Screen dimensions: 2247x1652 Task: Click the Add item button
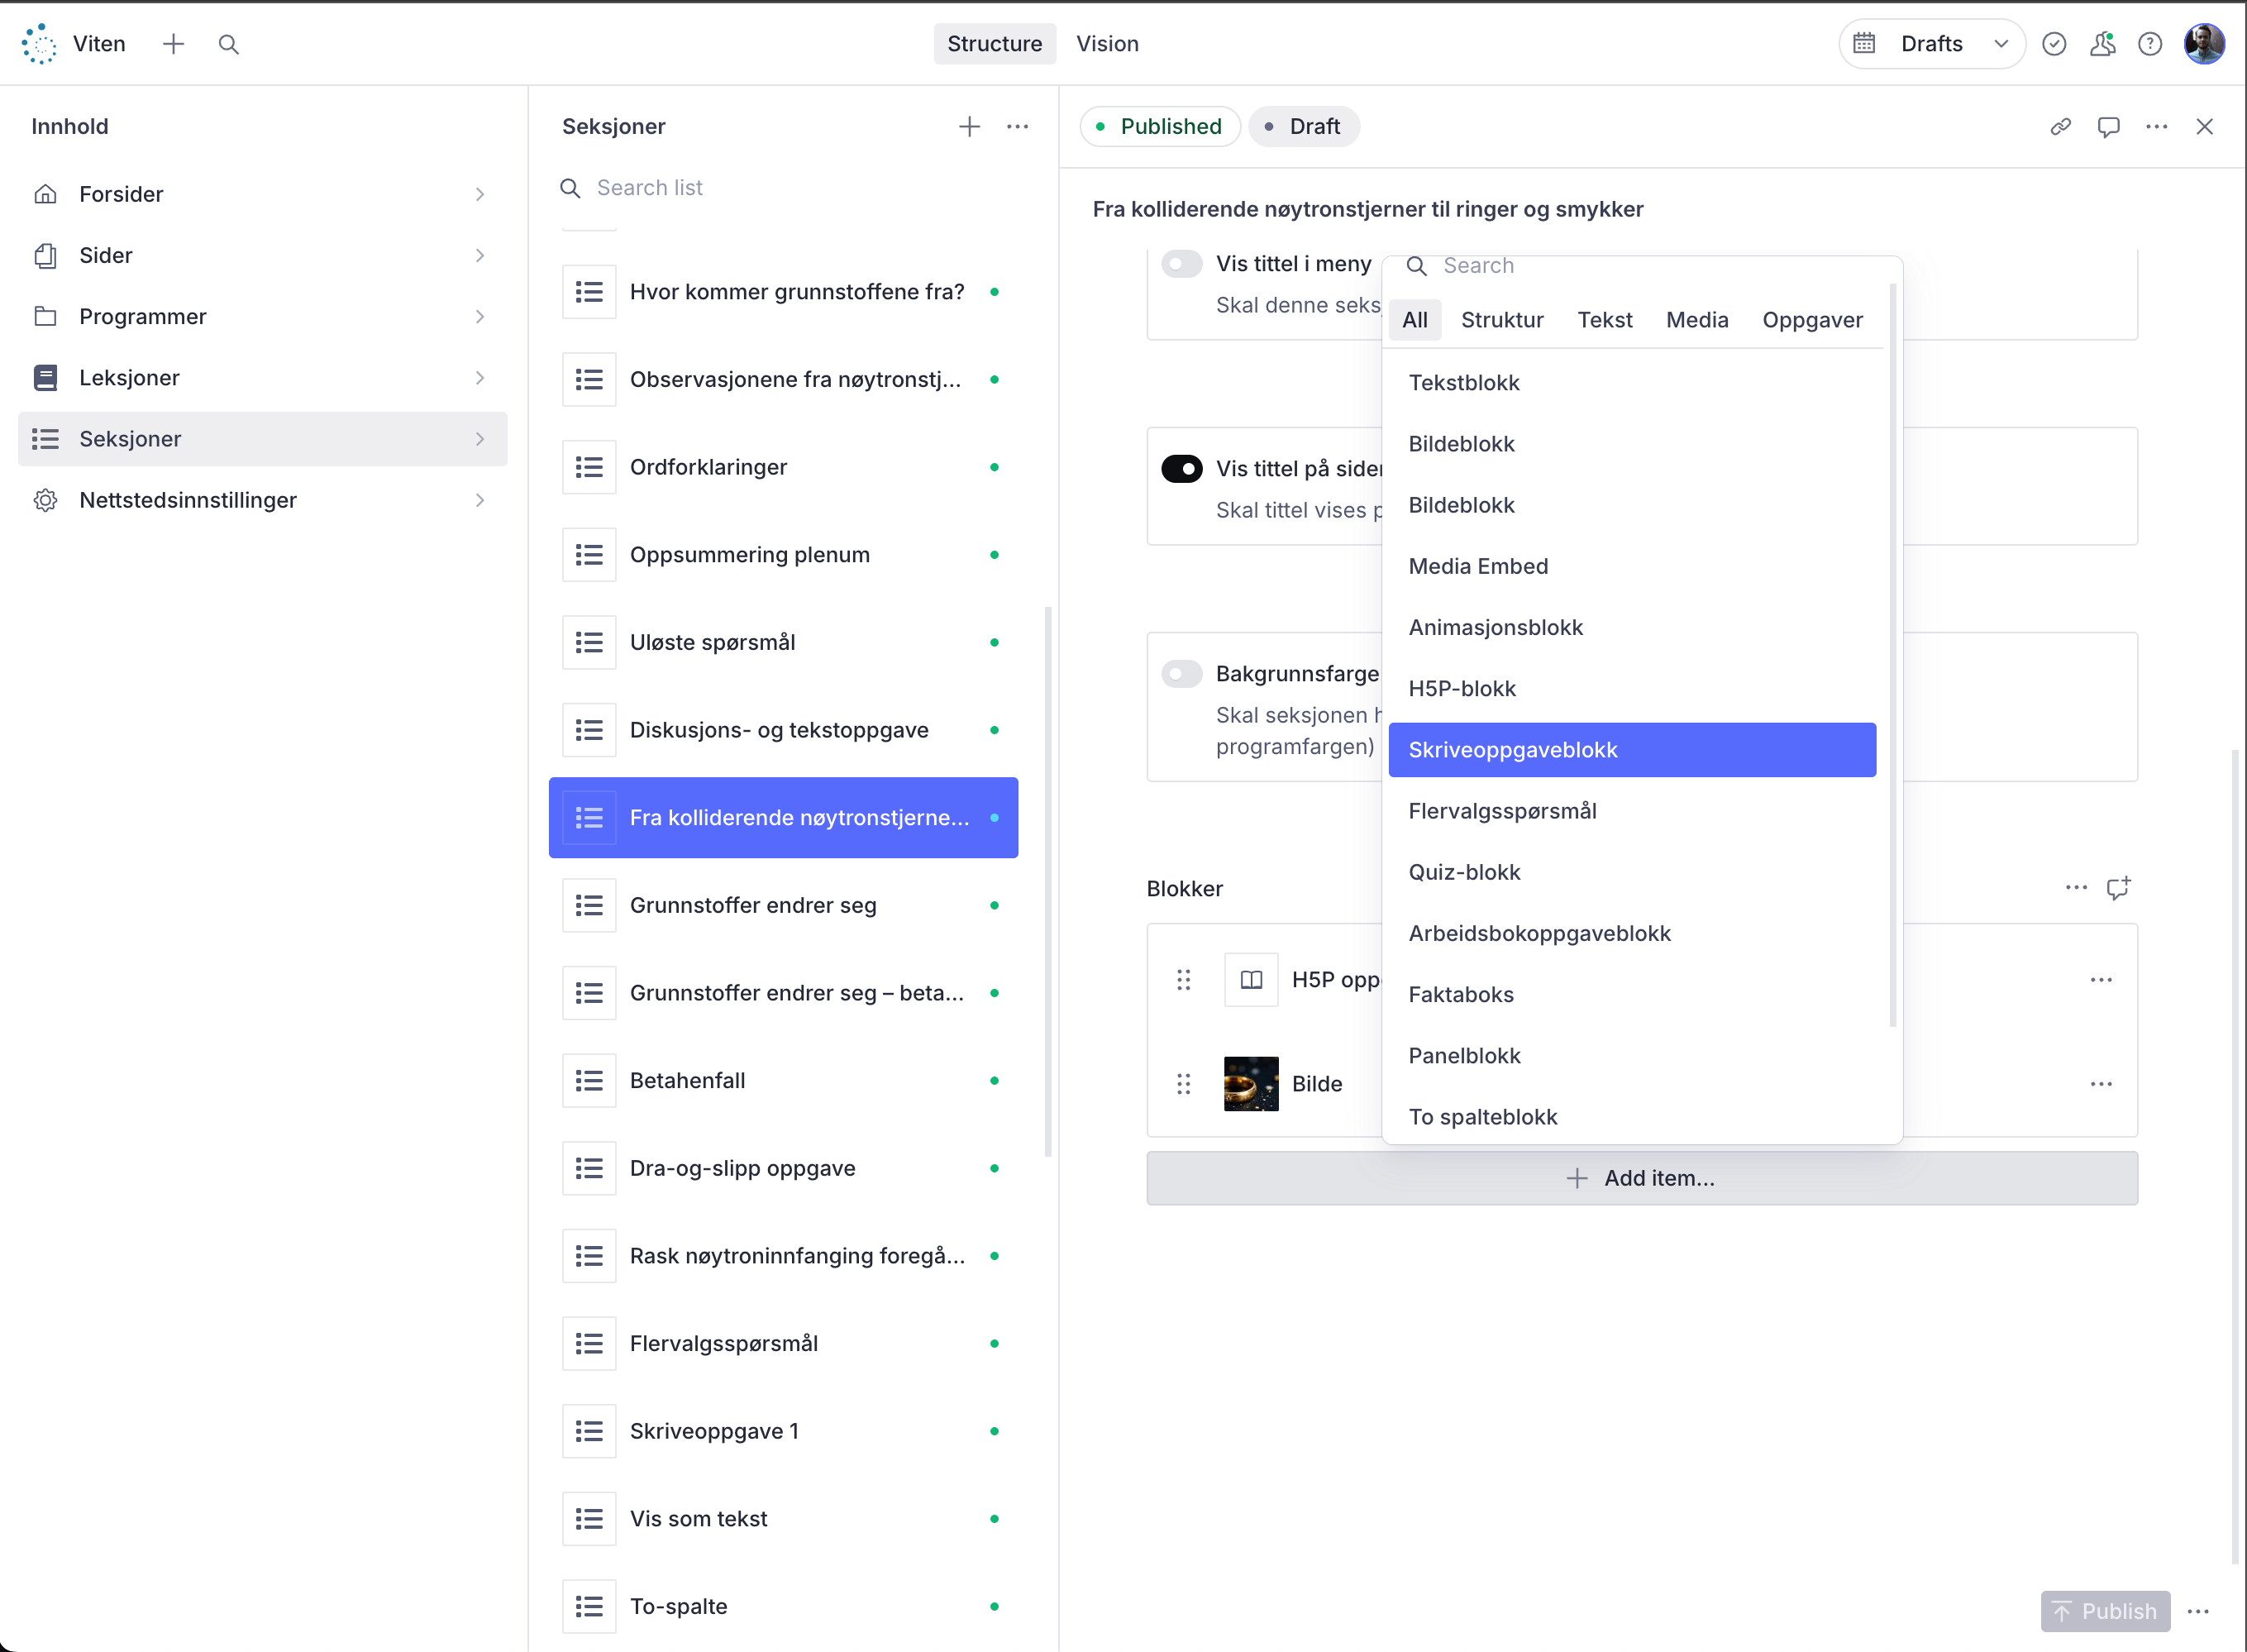pos(1641,1178)
